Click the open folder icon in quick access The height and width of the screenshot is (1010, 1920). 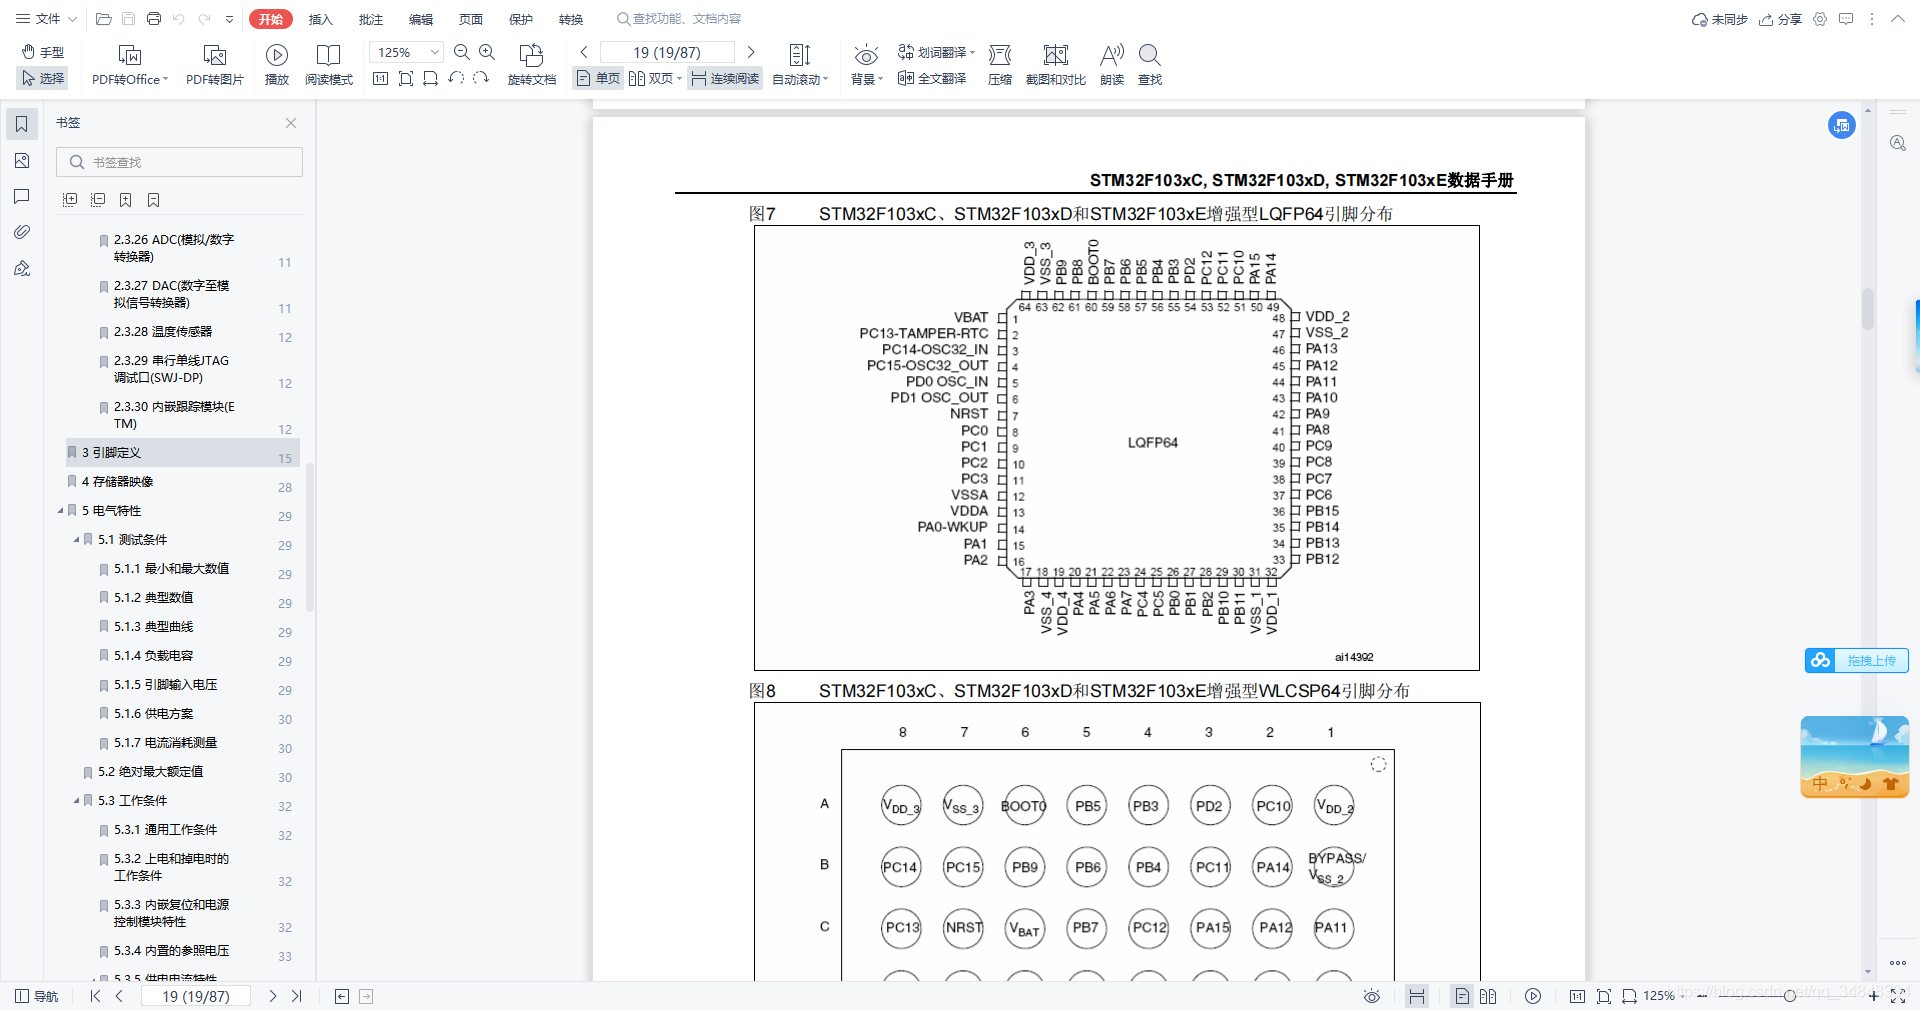(x=103, y=19)
